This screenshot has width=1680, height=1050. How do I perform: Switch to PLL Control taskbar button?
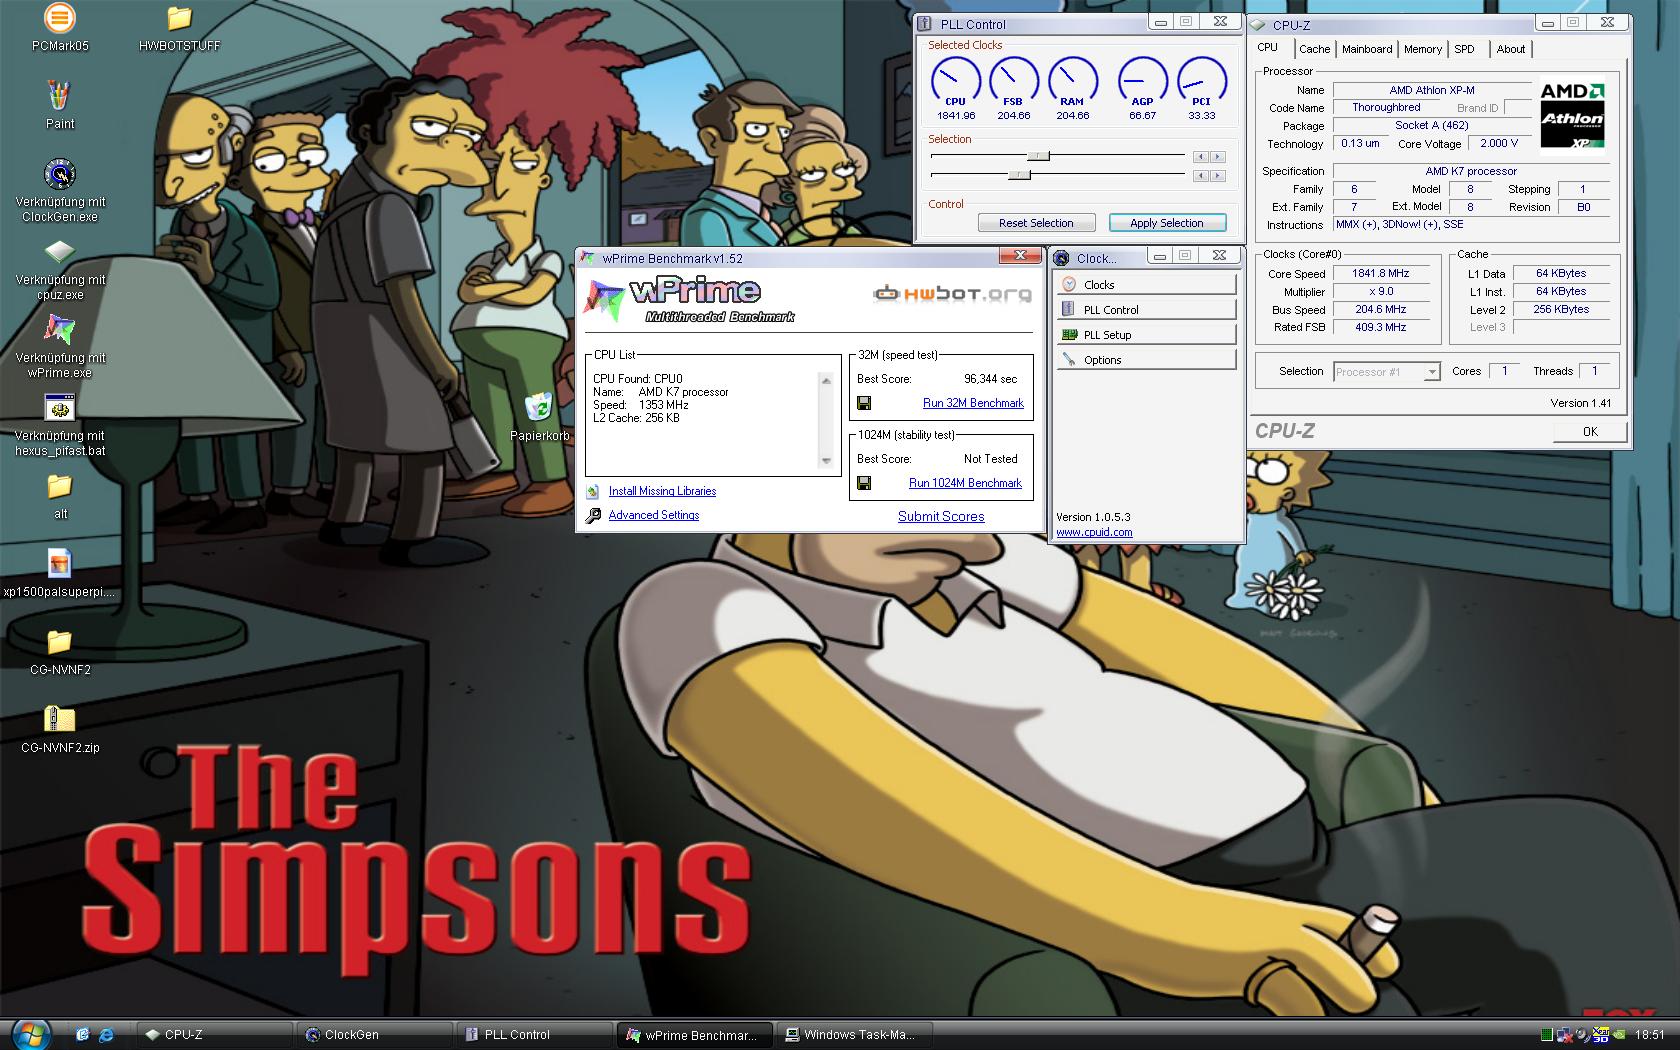coord(535,1035)
